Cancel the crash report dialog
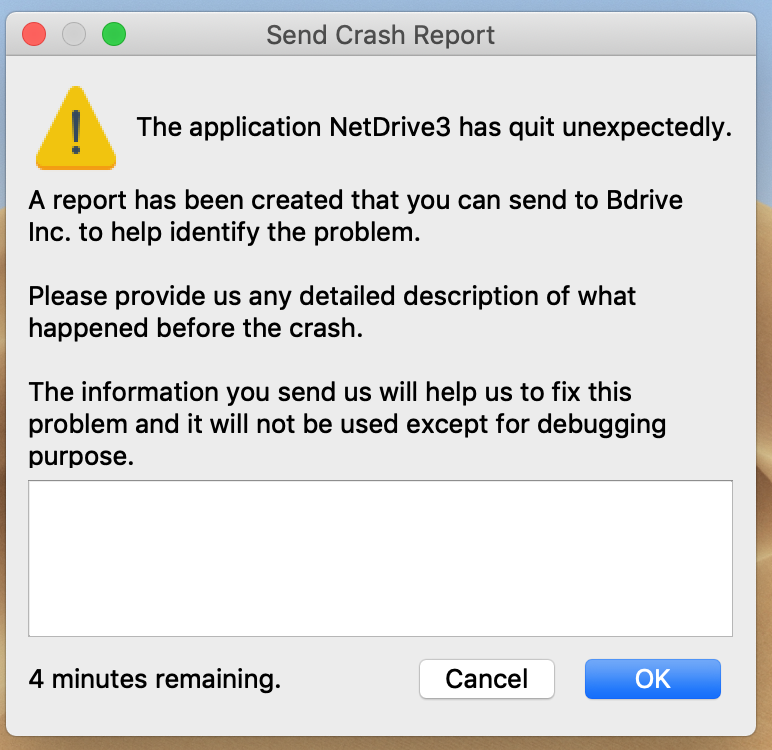The width and height of the screenshot is (772, 750). [x=487, y=679]
